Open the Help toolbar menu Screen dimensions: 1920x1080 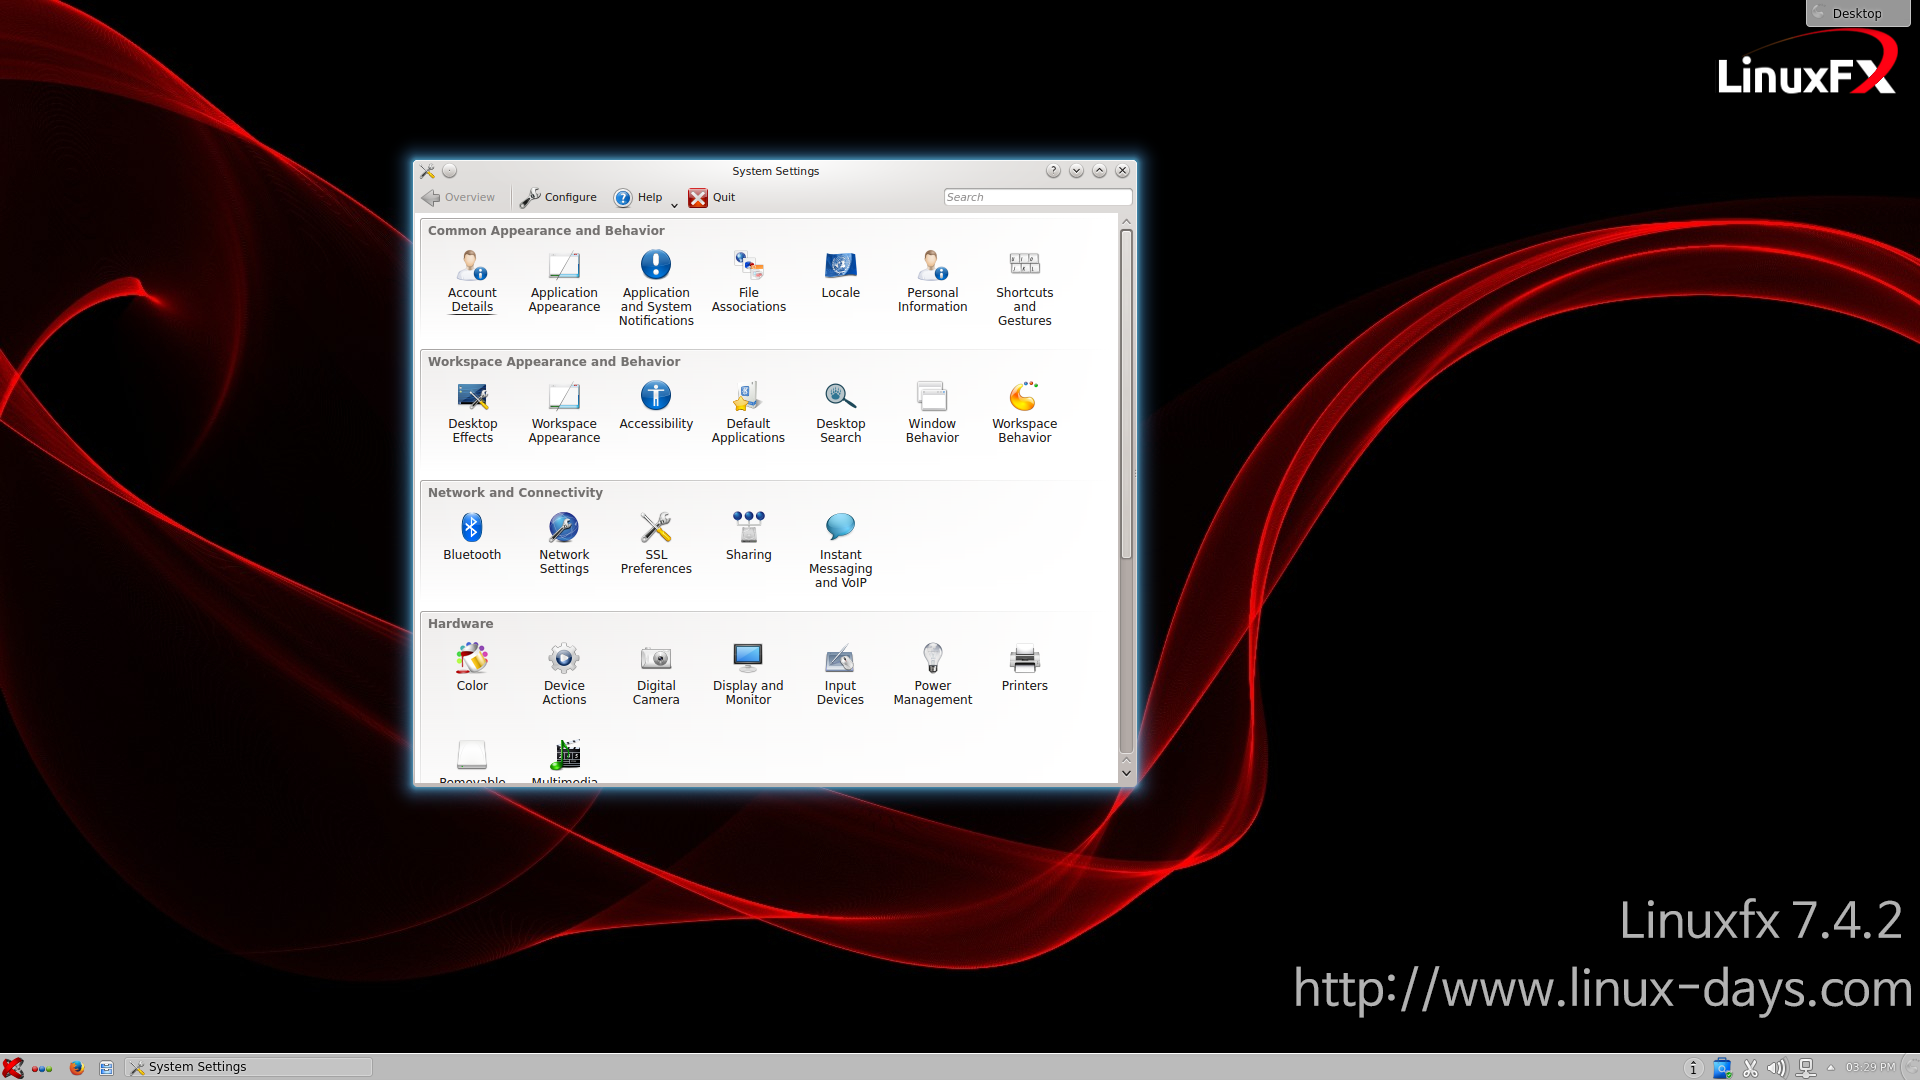[638, 197]
